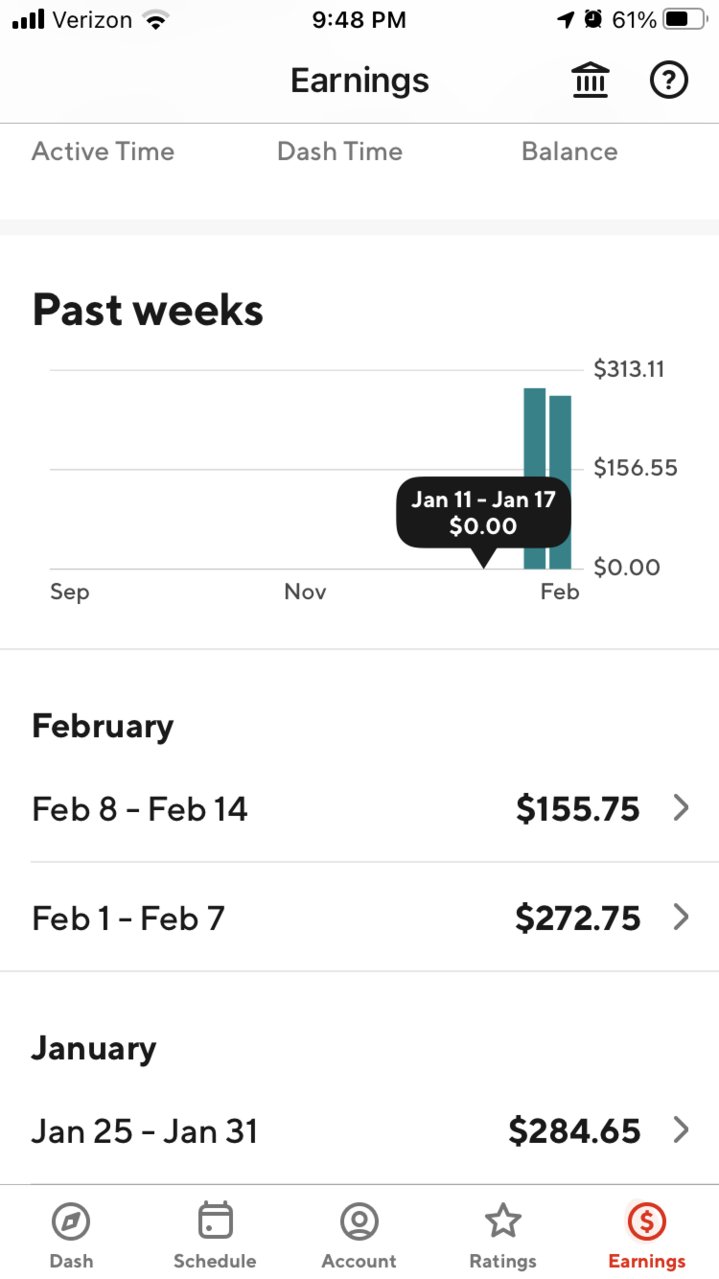Open the Account profile icon
Image resolution: width=719 pixels, height=1279 pixels.
point(359,1221)
